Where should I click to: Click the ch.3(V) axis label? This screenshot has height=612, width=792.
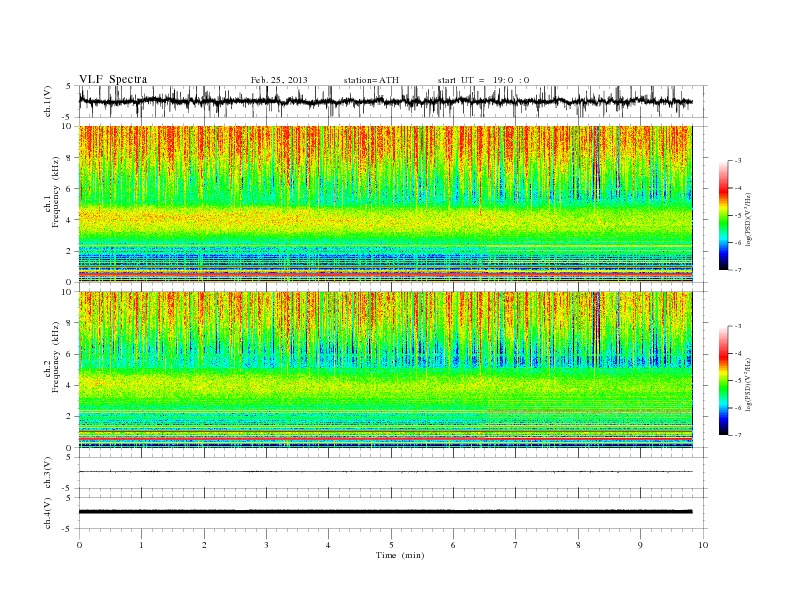click(x=48, y=473)
